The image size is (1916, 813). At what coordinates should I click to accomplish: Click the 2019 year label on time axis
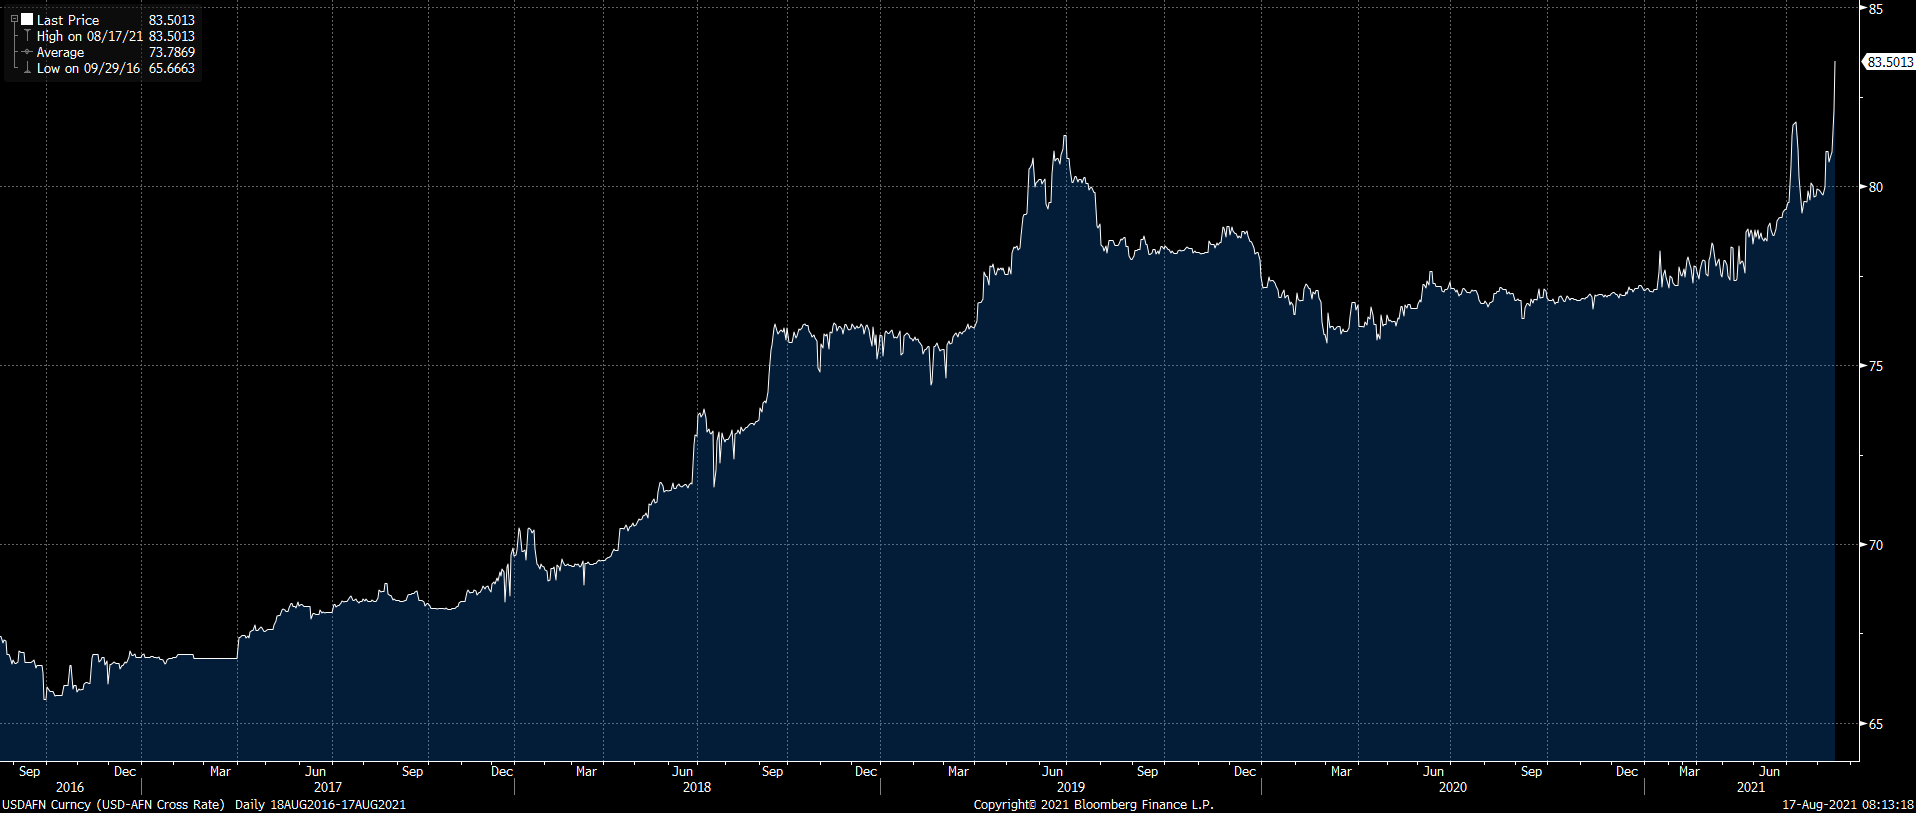pyautogui.click(x=1071, y=787)
